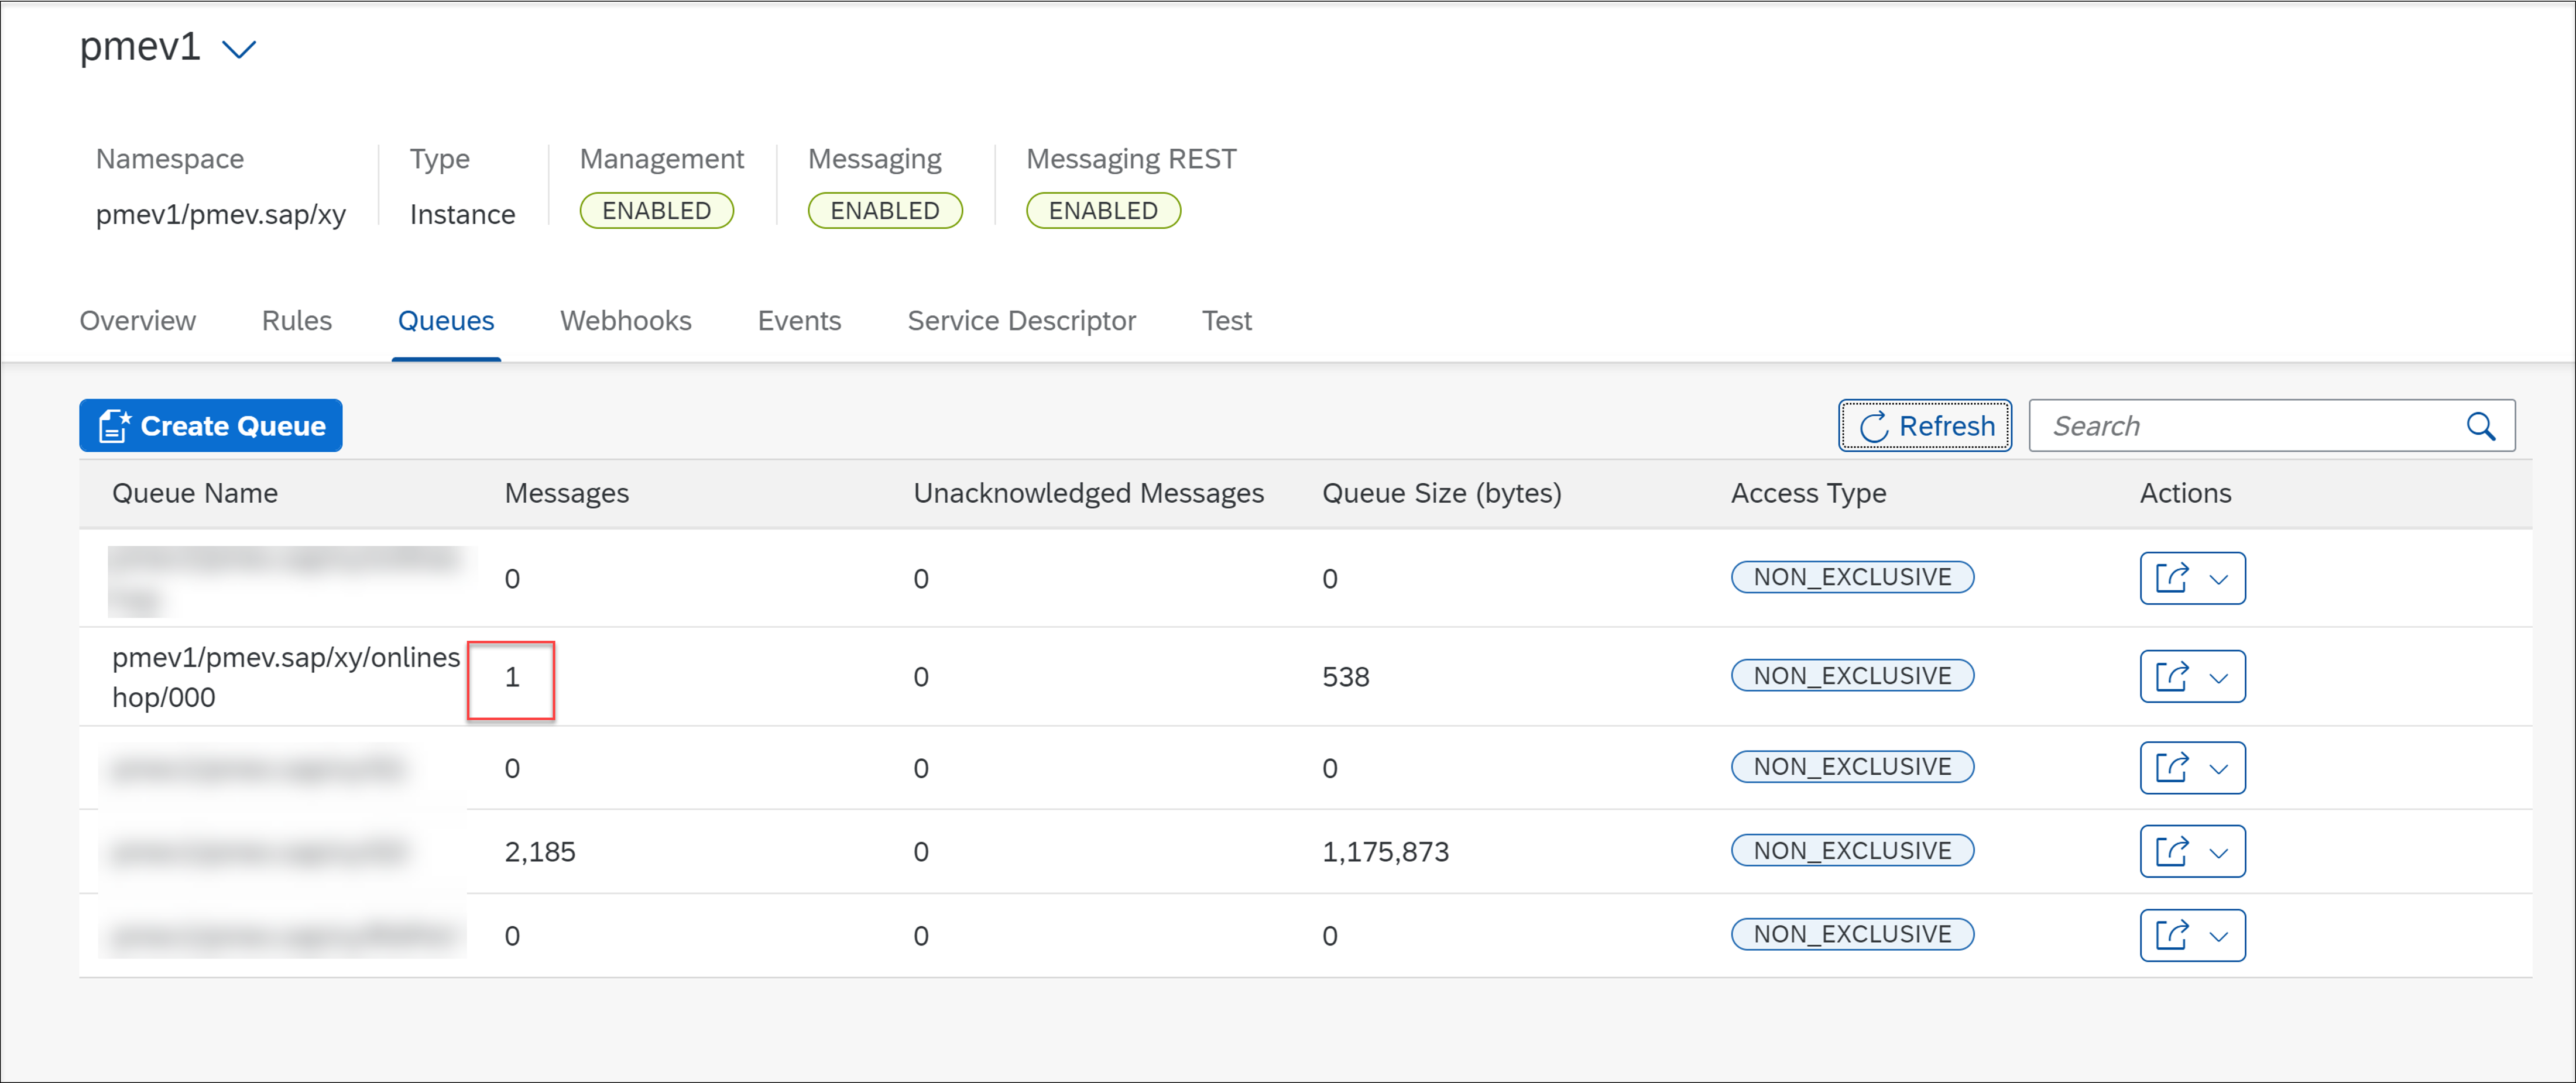Select queue name pmev1/pmev.sap/xy/onlineshop/000
This screenshot has height=1083, width=2576.
coord(286,677)
